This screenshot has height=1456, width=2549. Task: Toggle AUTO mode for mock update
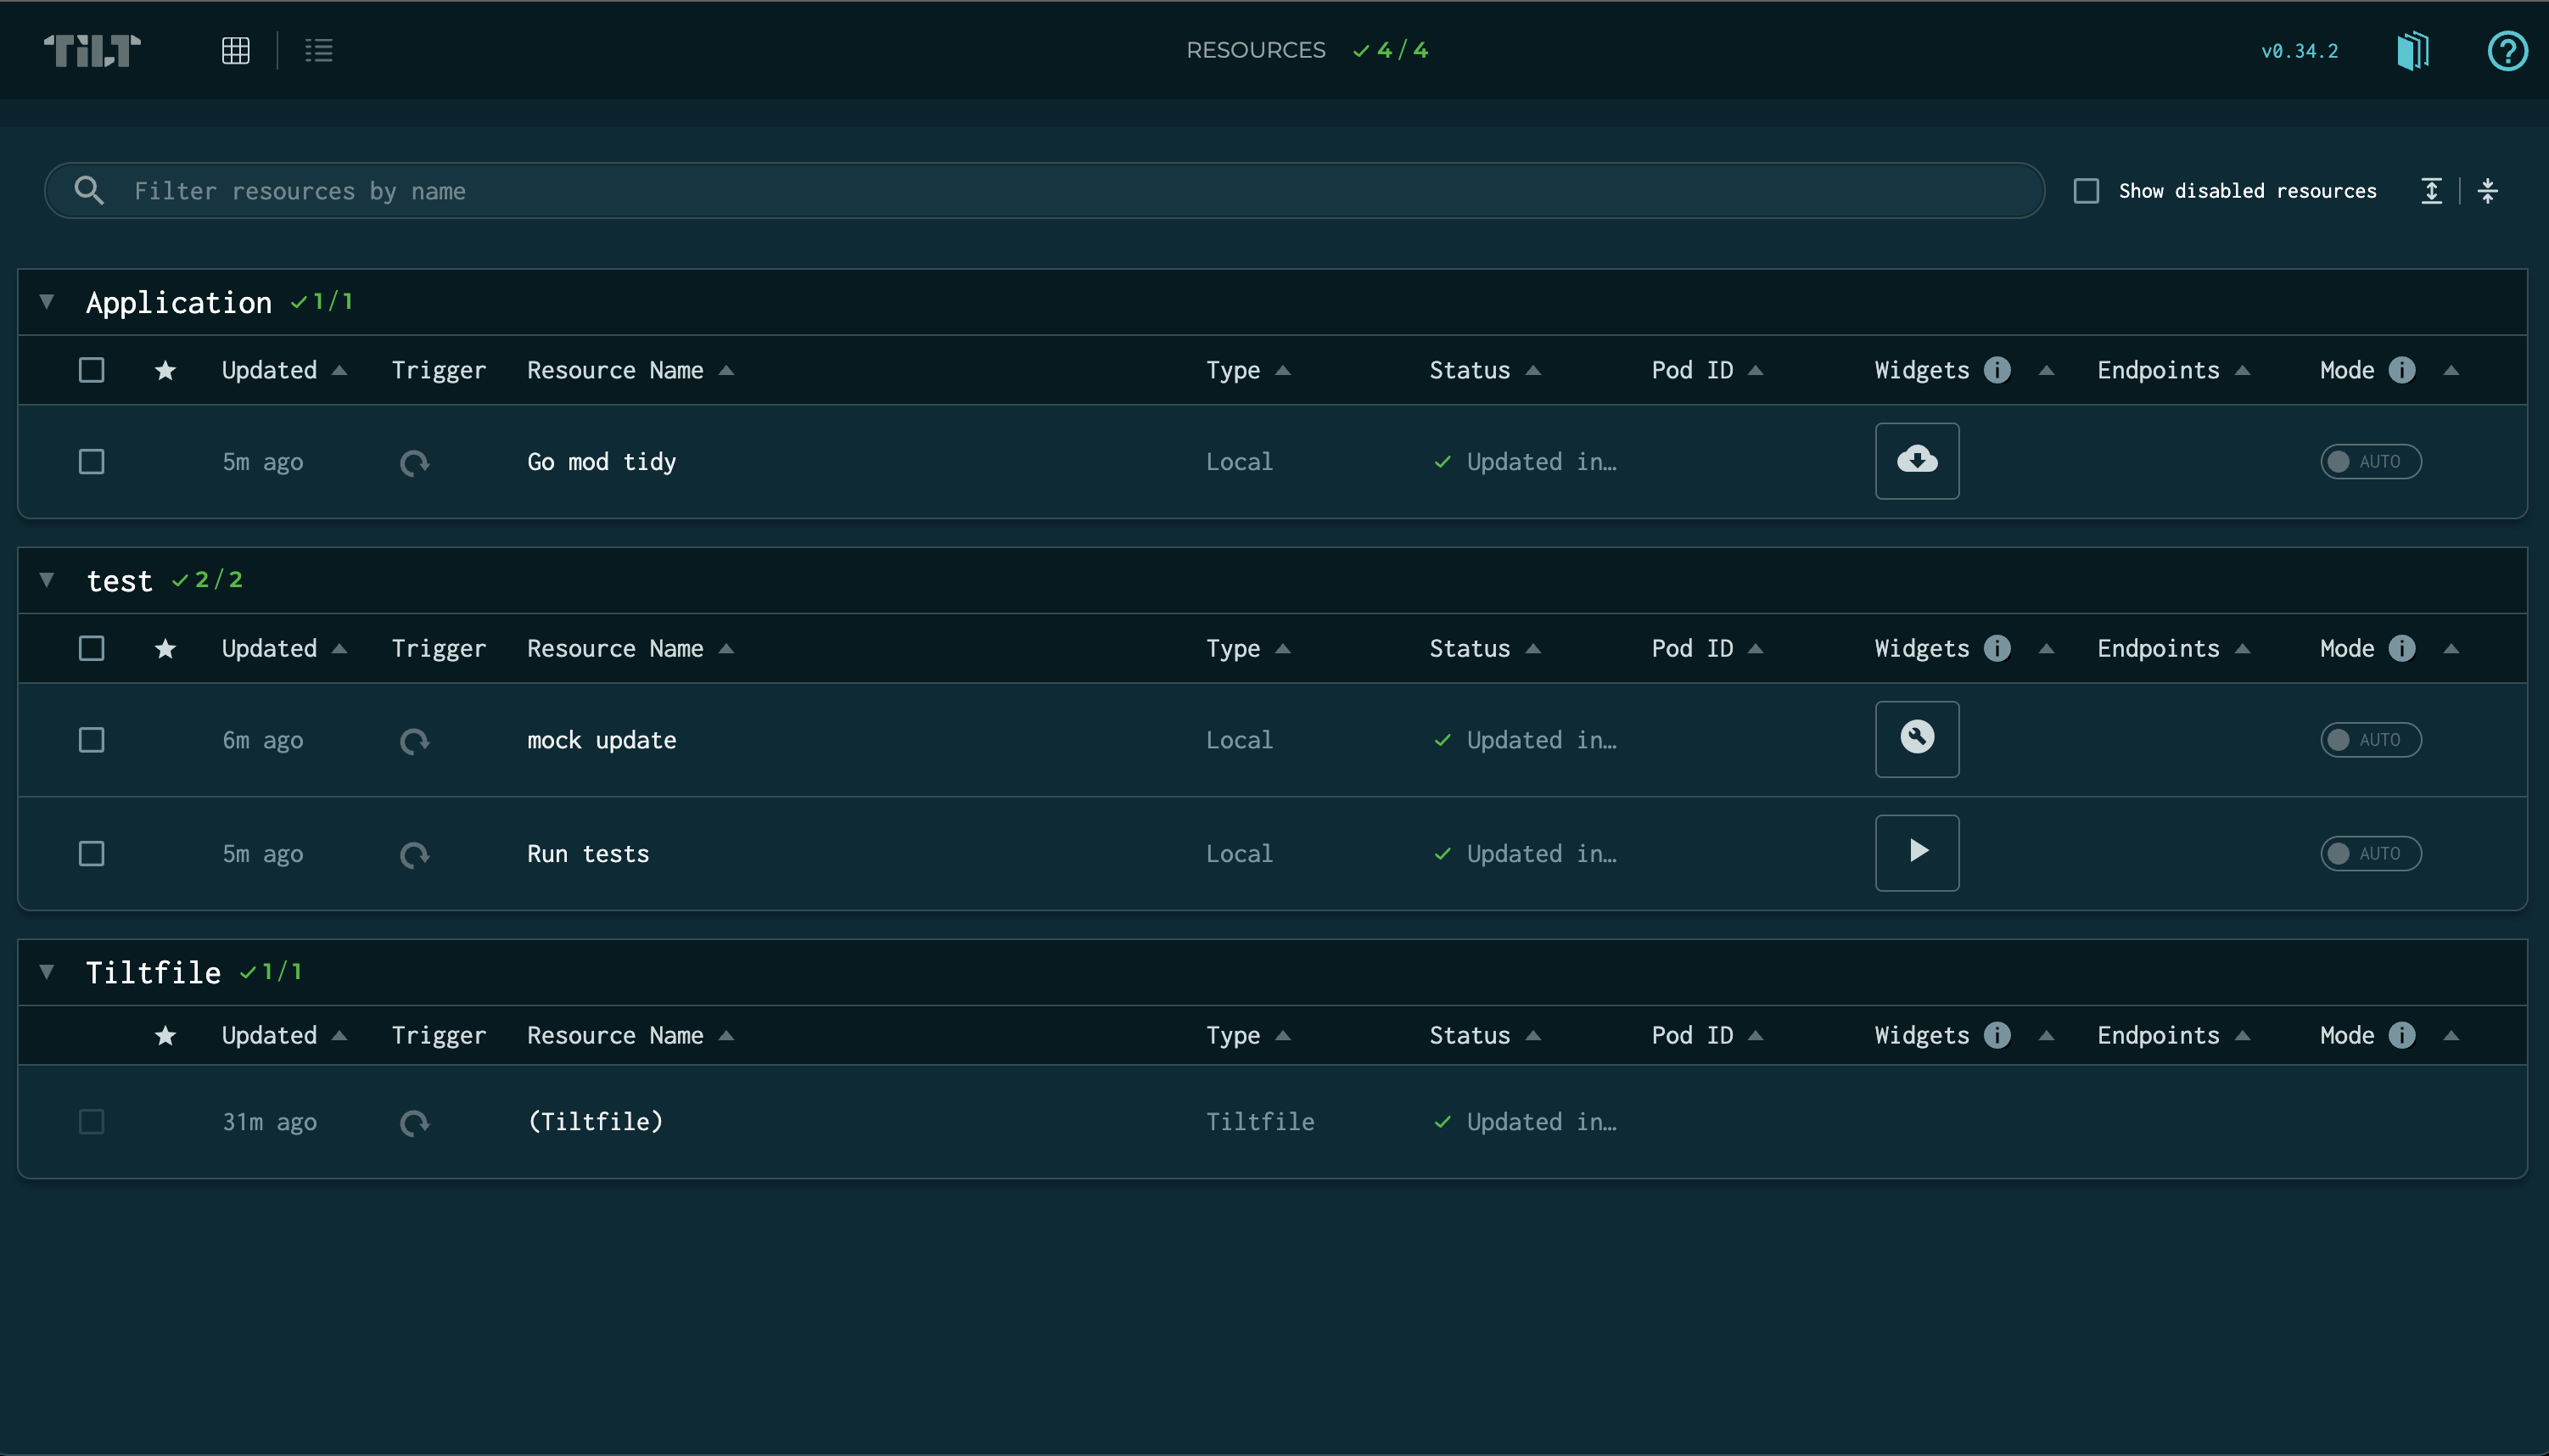(2371, 739)
